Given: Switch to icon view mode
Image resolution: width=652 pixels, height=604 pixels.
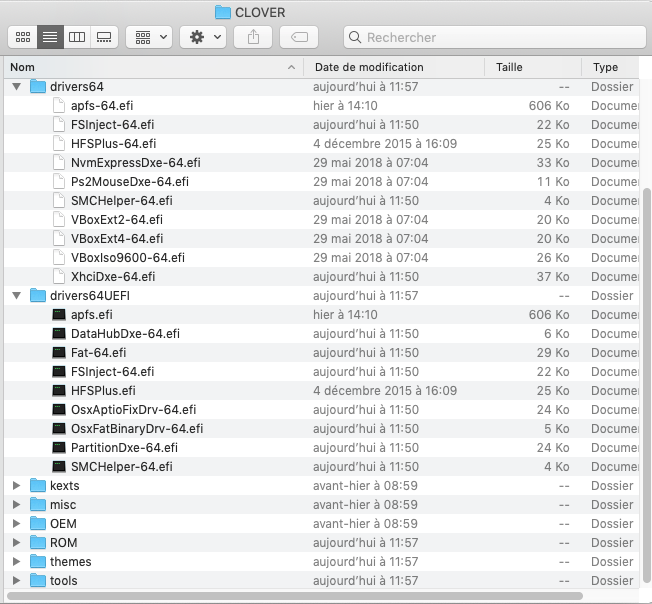Looking at the screenshot, I should tap(22, 37).
